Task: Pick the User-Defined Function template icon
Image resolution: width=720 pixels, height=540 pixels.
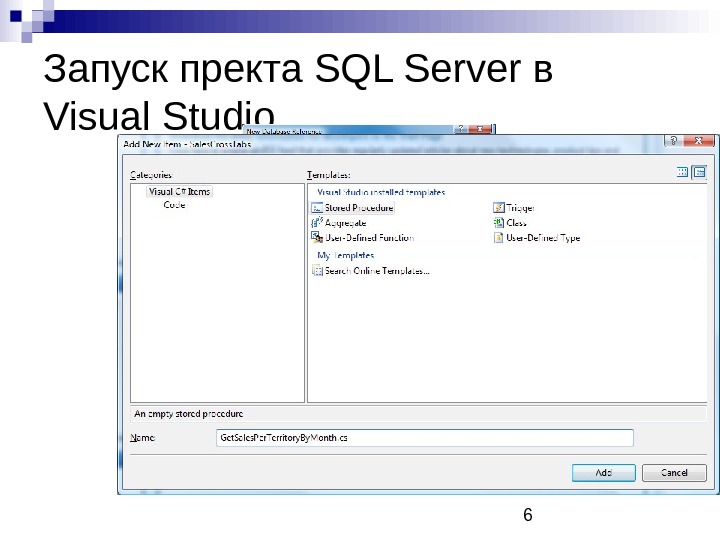Action: (317, 237)
